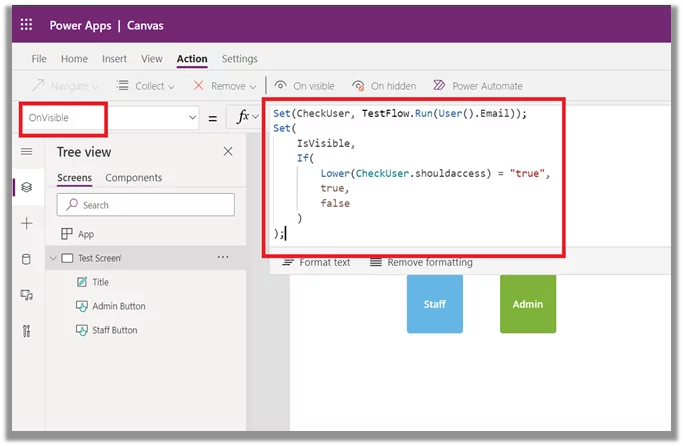Open the File menu

39,59
